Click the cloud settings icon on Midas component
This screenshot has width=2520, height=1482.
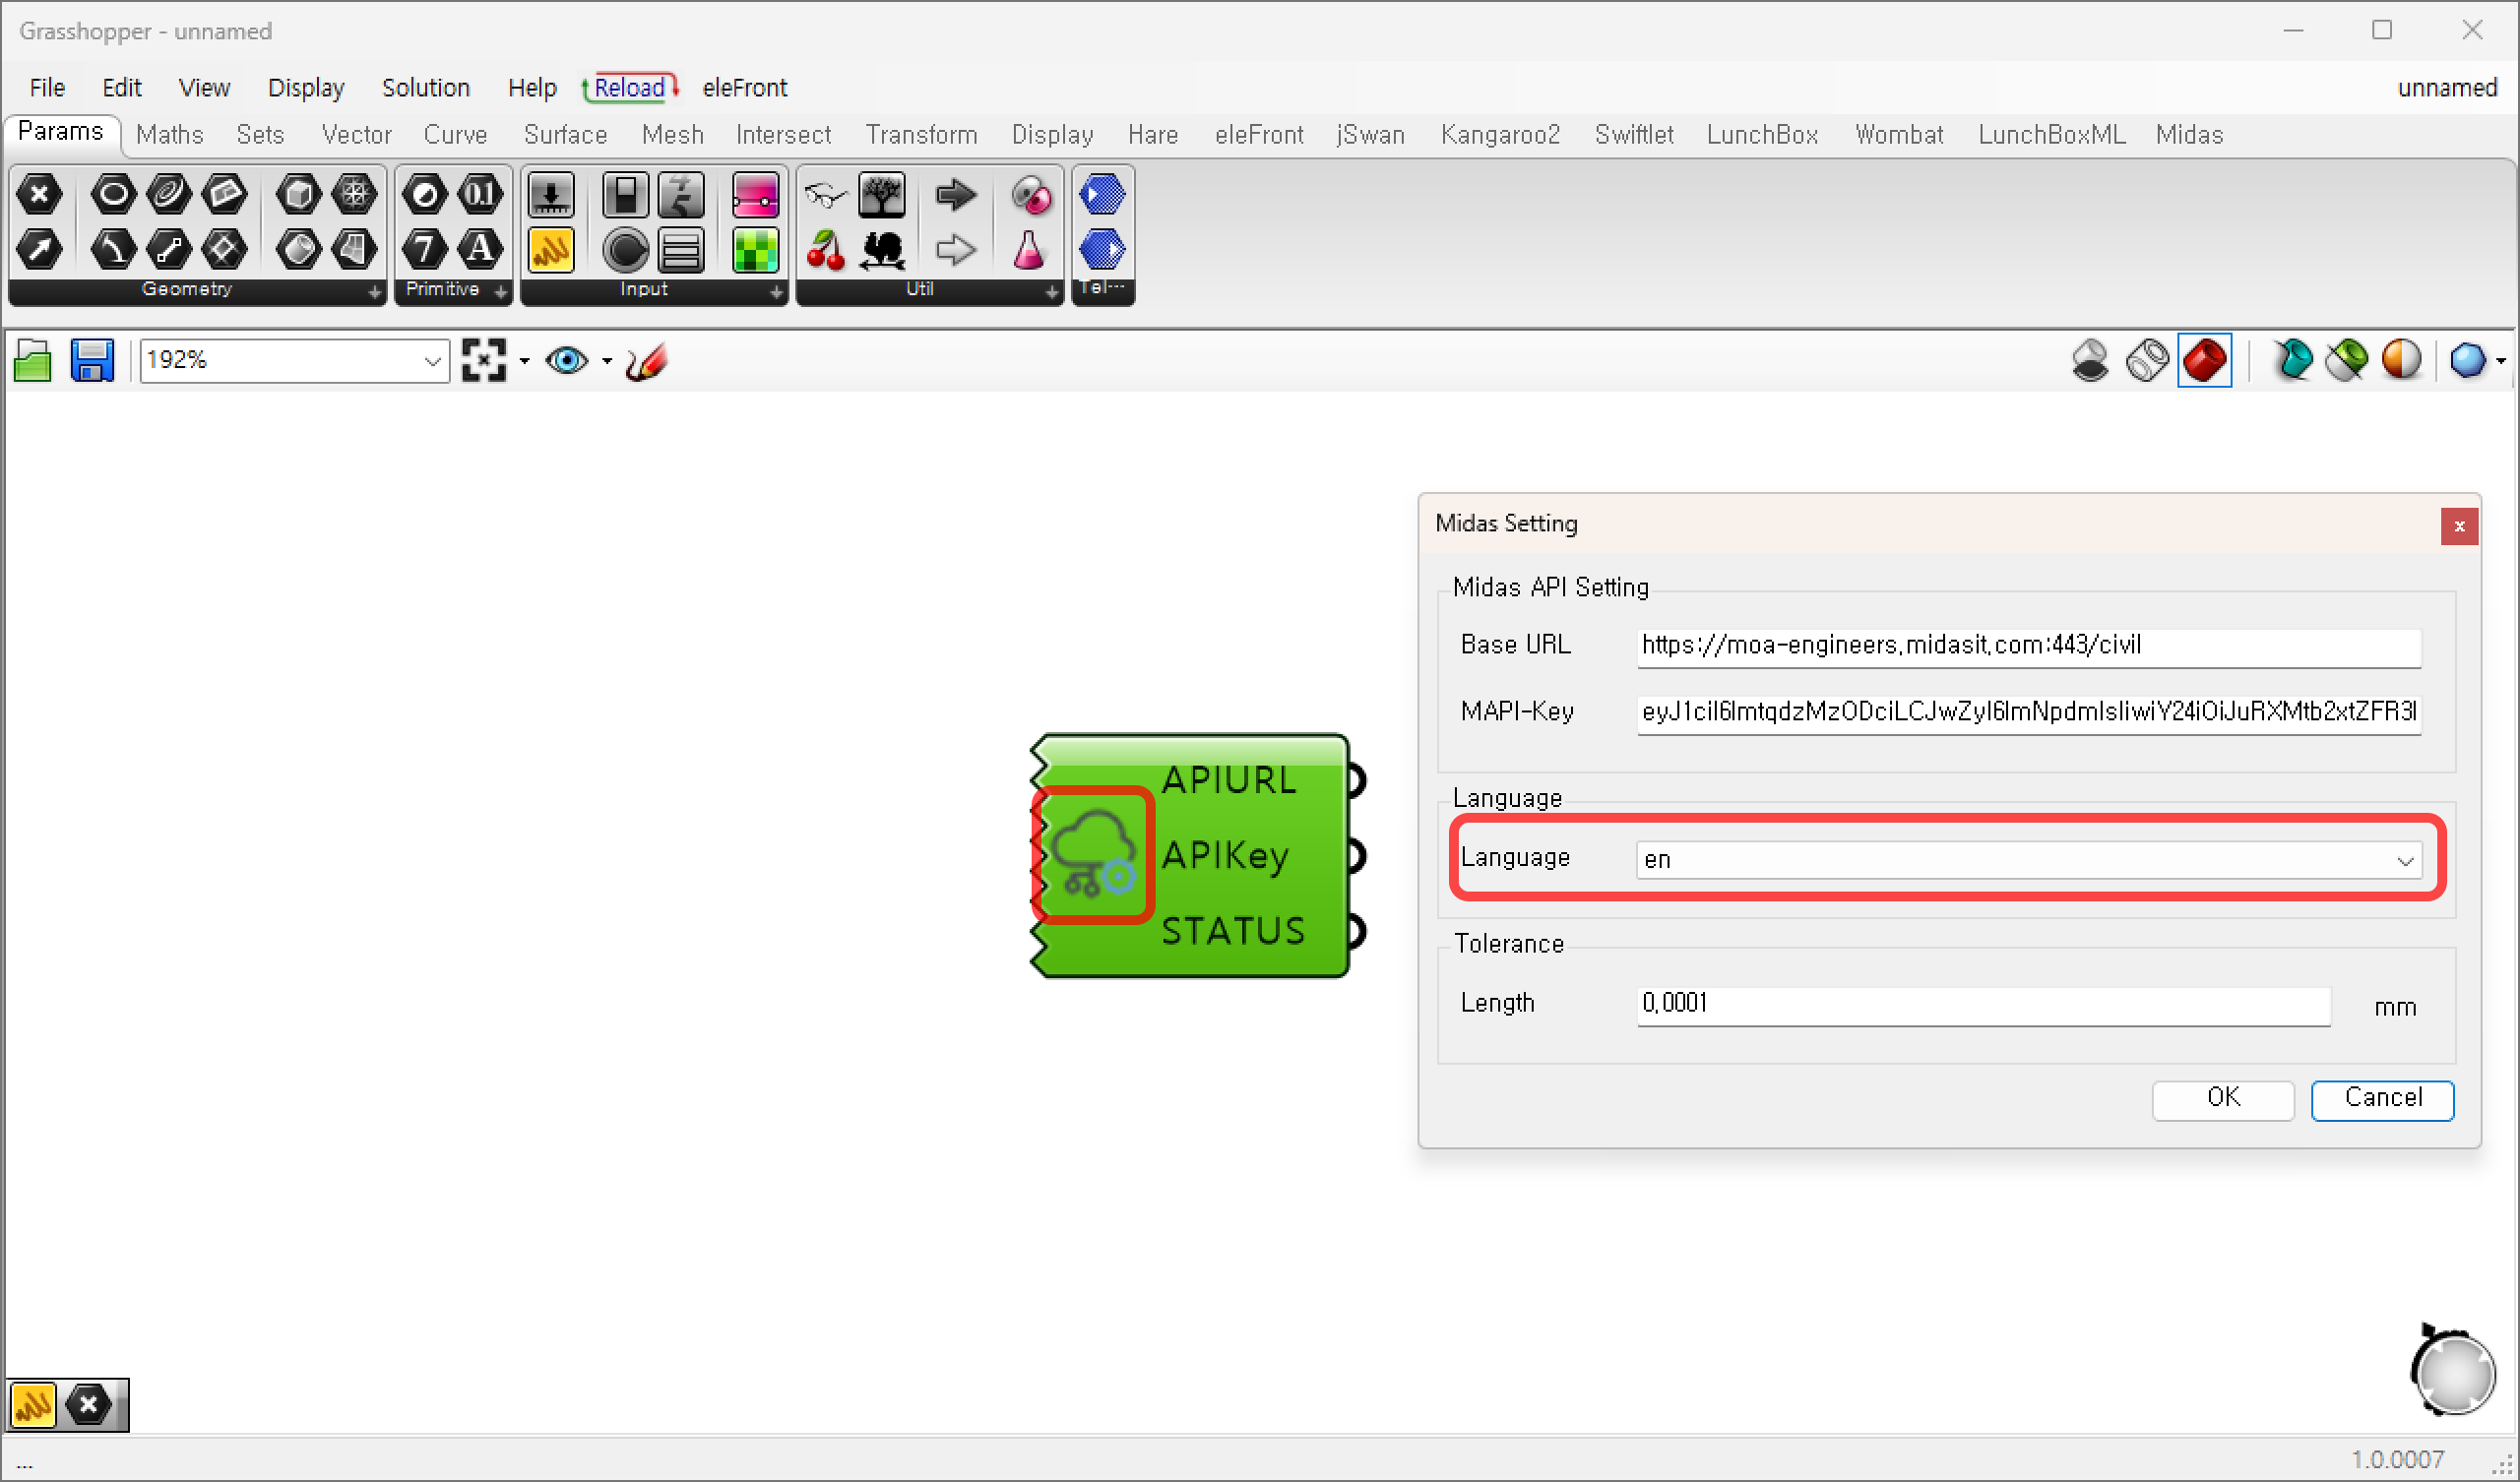pos(1092,855)
